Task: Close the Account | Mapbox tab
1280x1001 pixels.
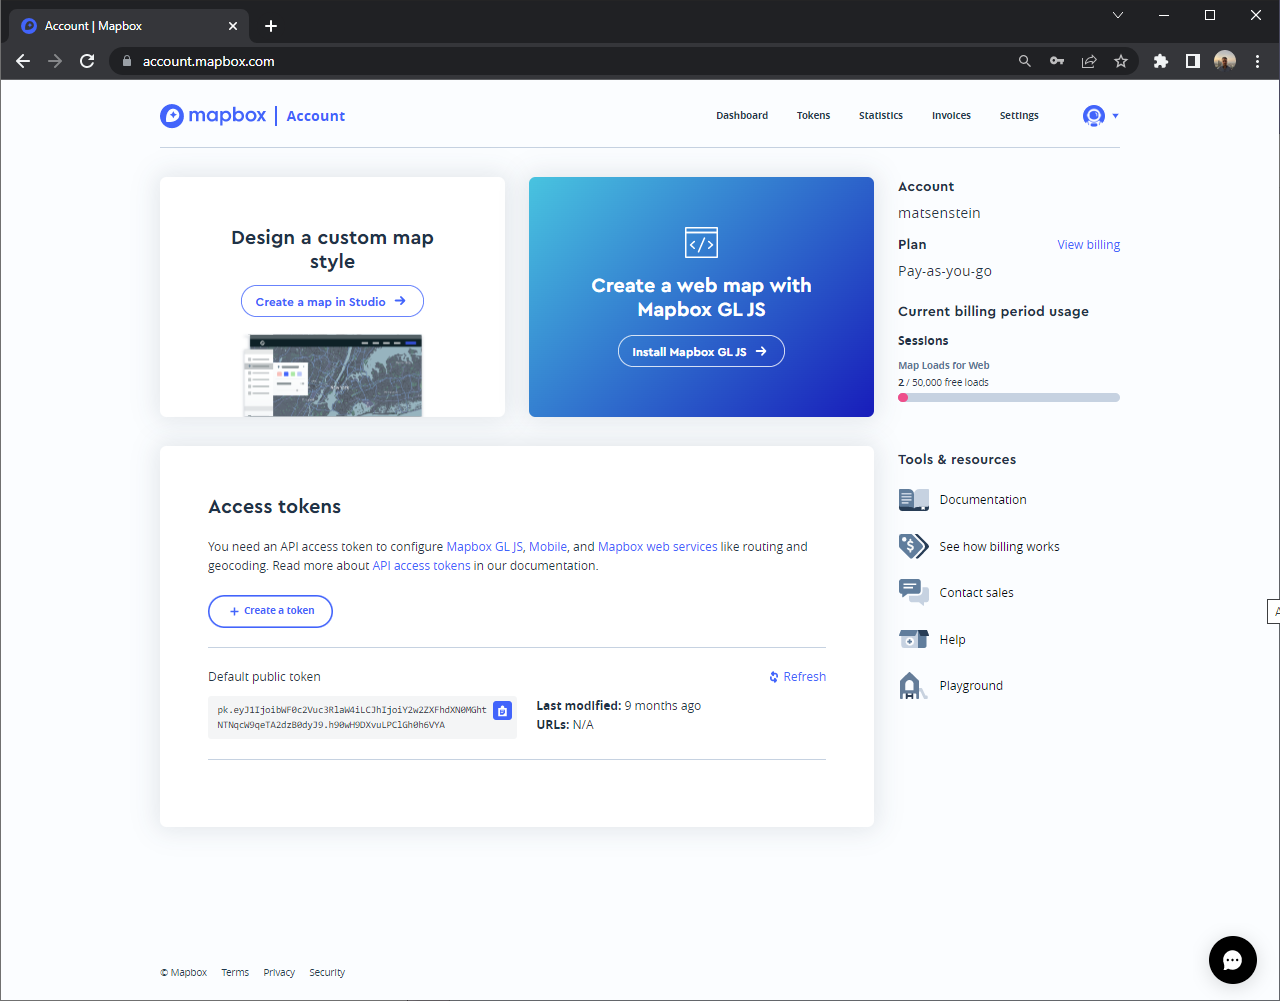Action: click(x=234, y=26)
